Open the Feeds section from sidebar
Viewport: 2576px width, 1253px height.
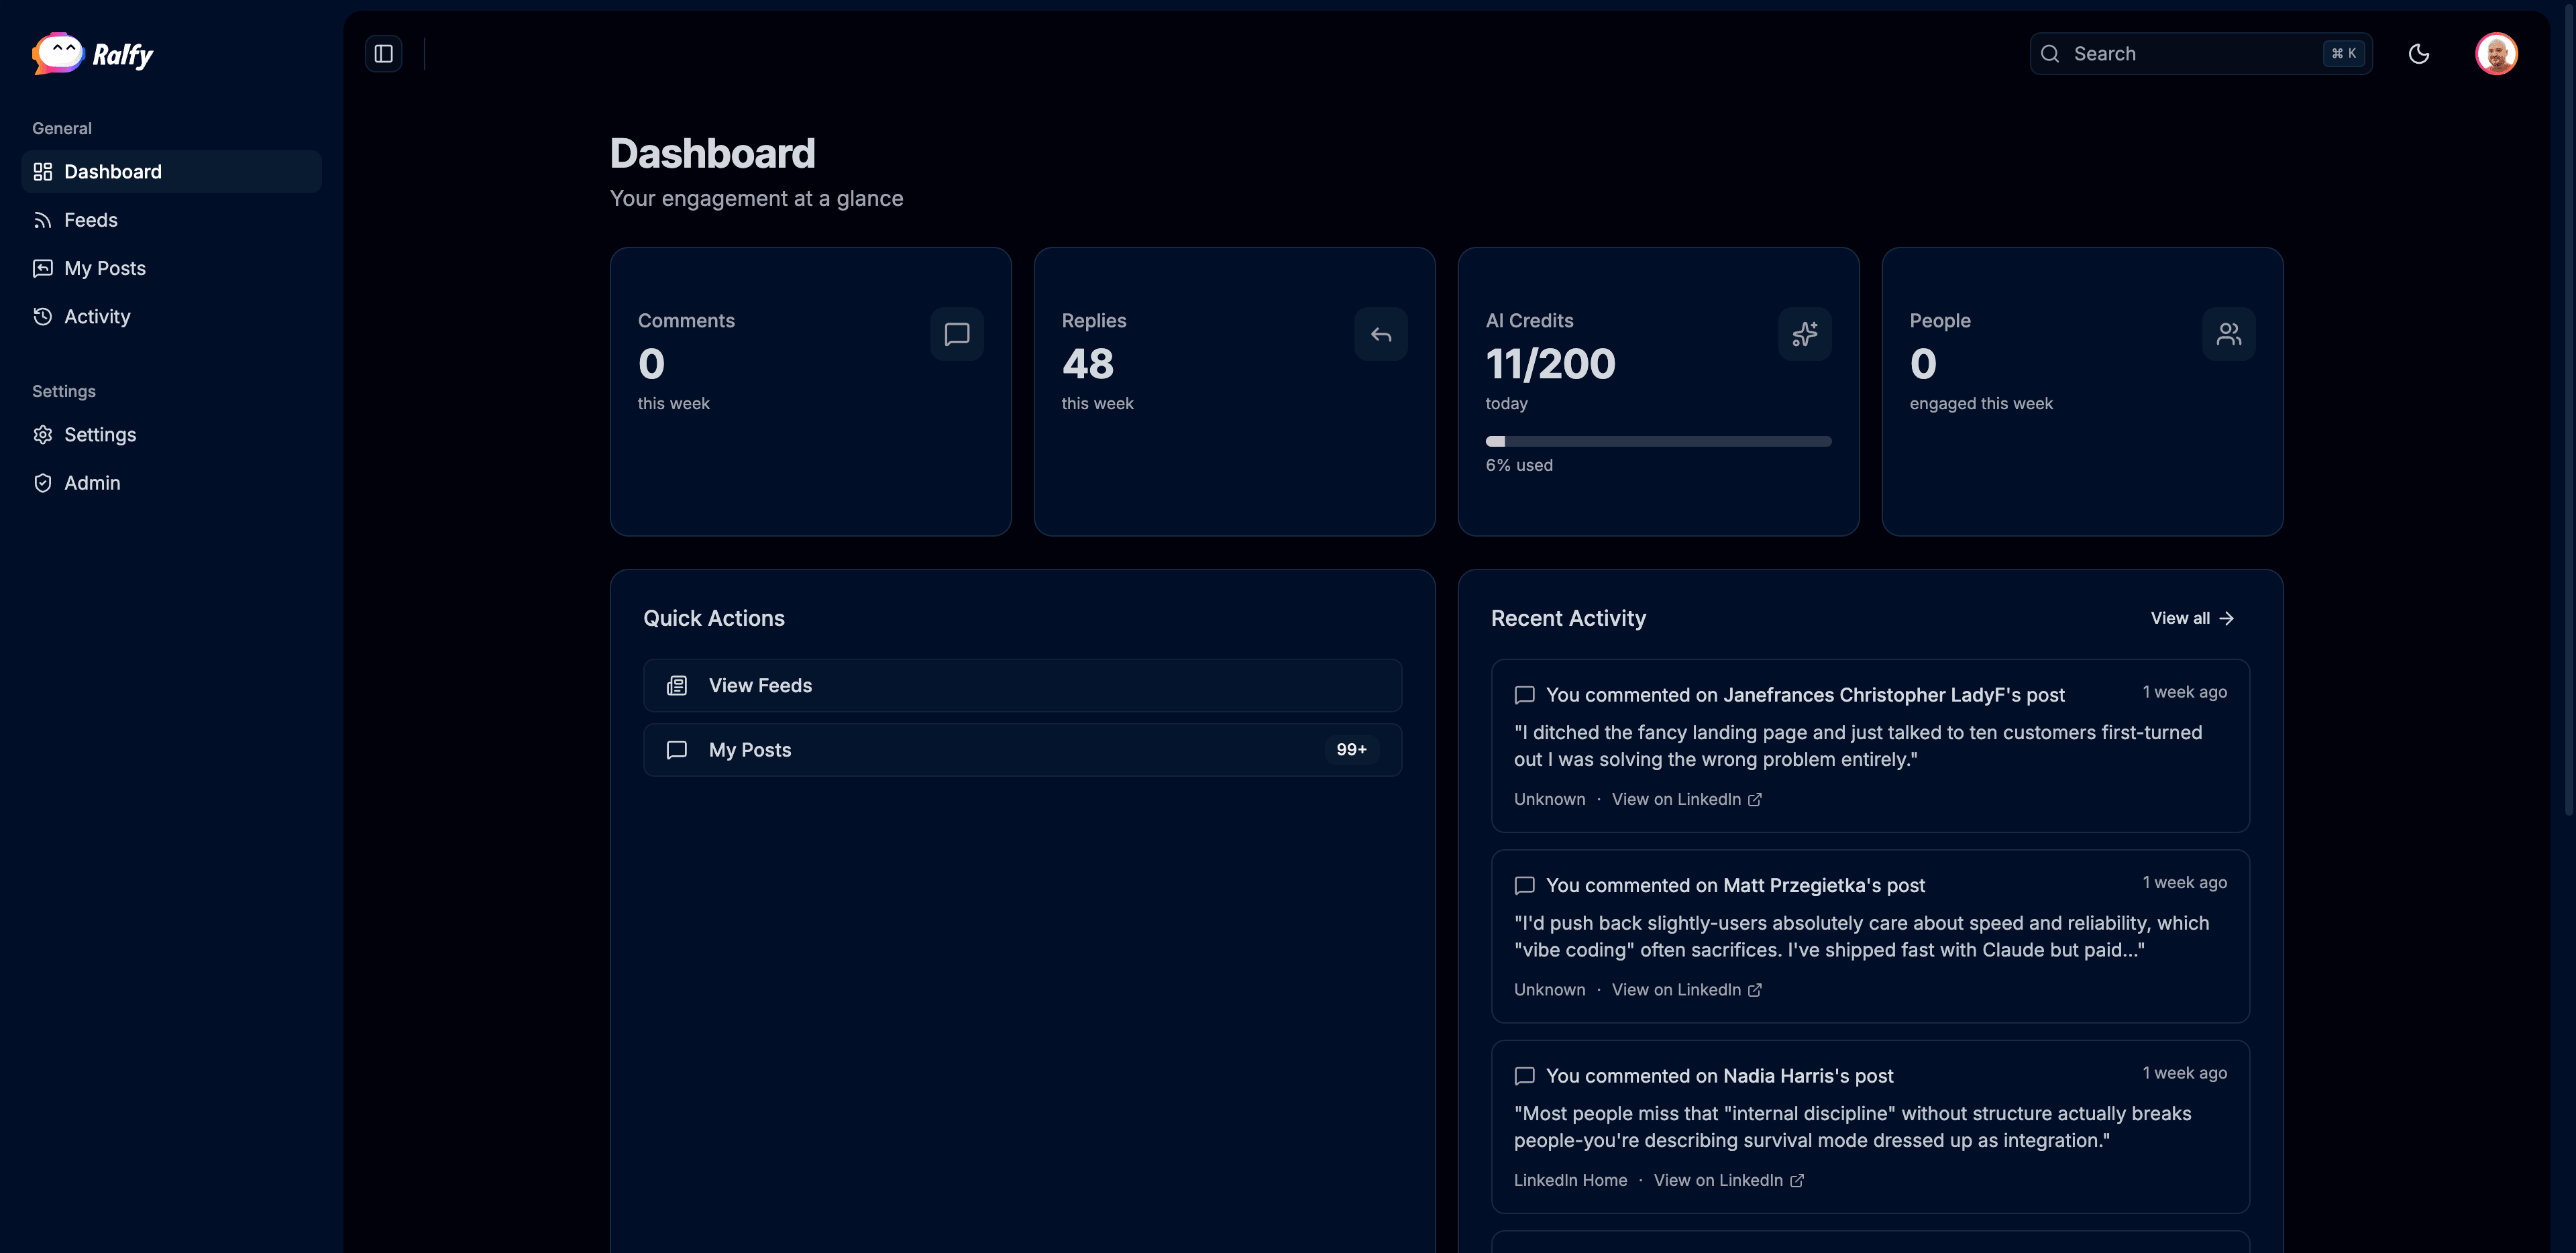(x=90, y=219)
